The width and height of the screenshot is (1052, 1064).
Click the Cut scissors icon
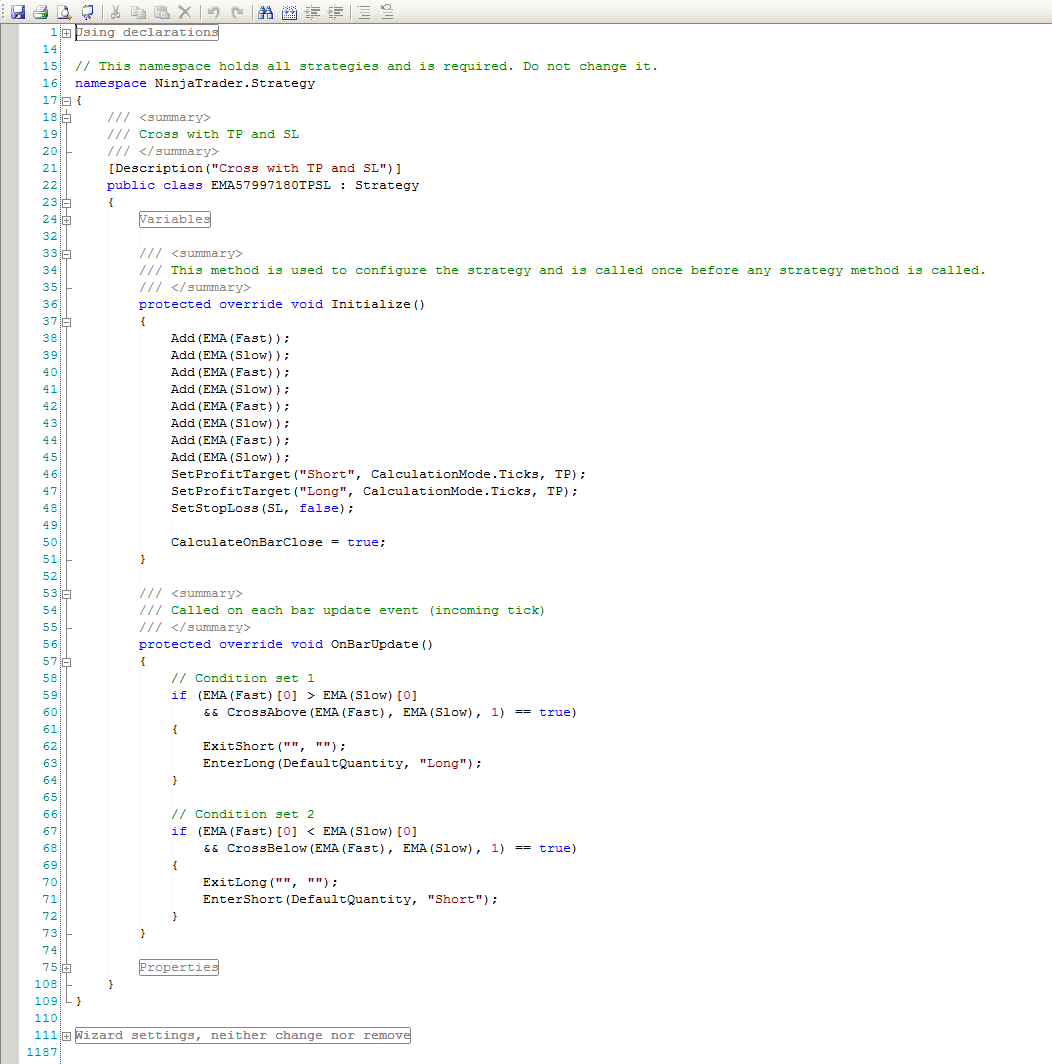tap(115, 12)
